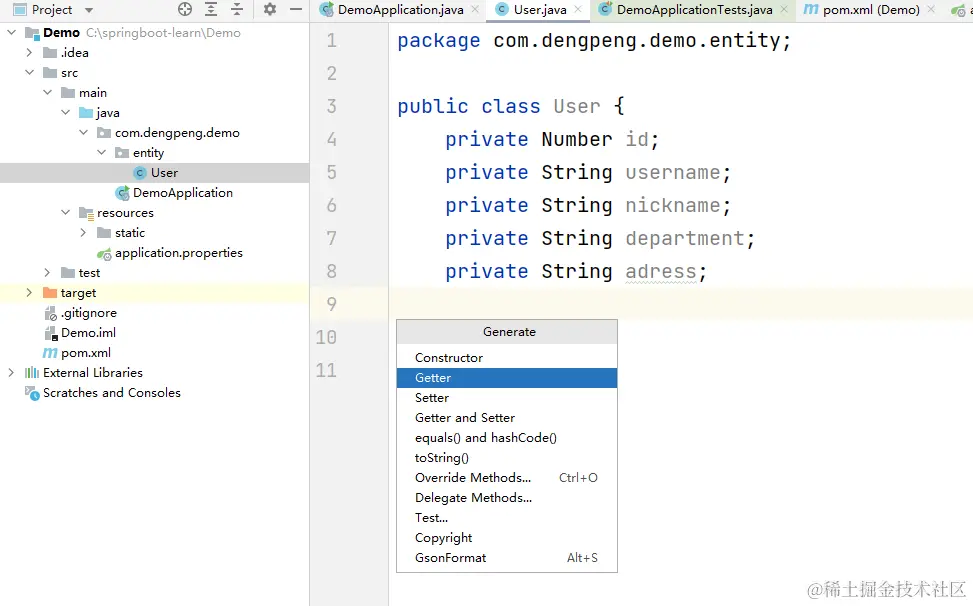Image resolution: width=973 pixels, height=606 pixels.
Task: Click the package declaration on line 1
Action: (x=594, y=41)
